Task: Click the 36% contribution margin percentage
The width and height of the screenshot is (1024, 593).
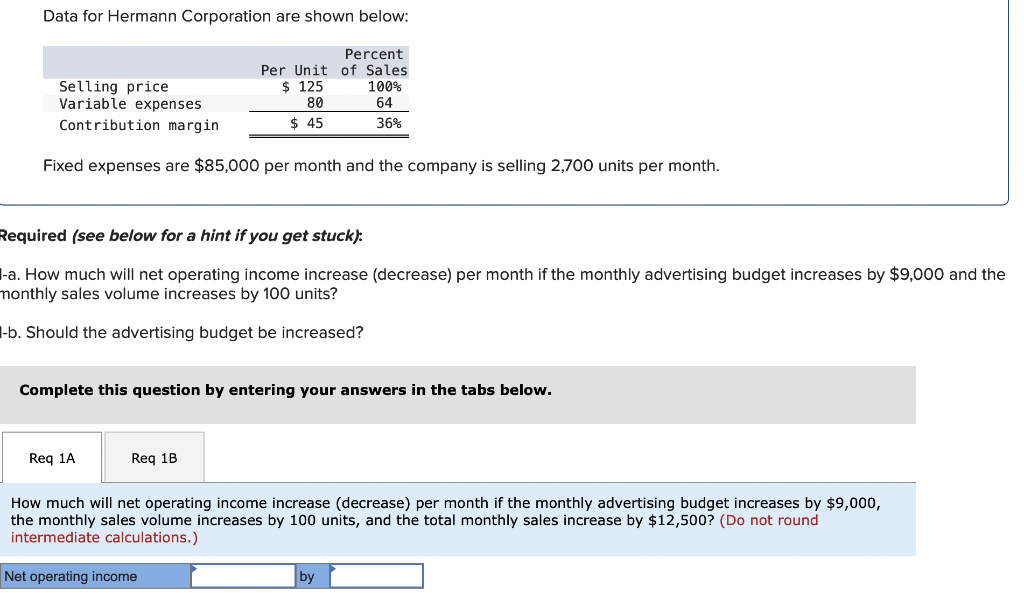Action: pyautogui.click(x=389, y=124)
